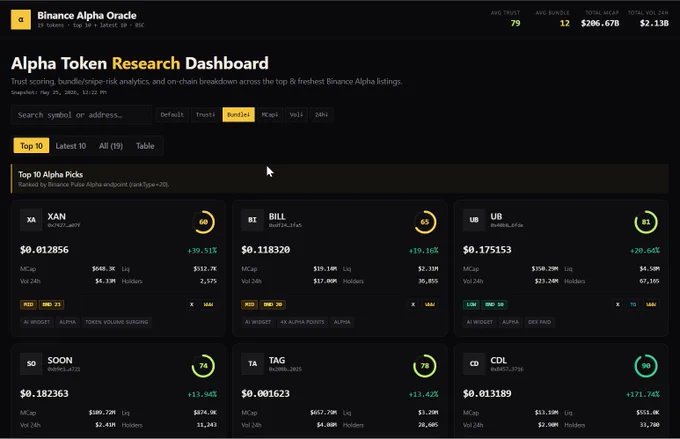Click BILL's BND 20 badge
Screen dimensions: 680x439
[x=273, y=305]
